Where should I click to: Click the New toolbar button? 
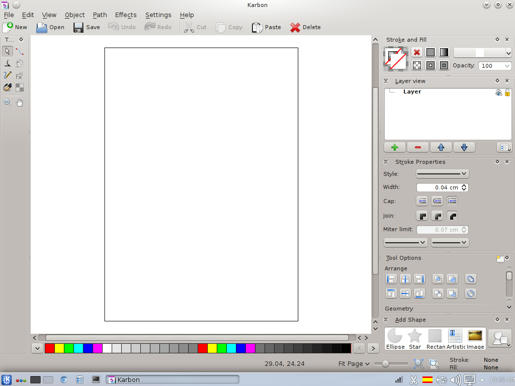[16, 27]
